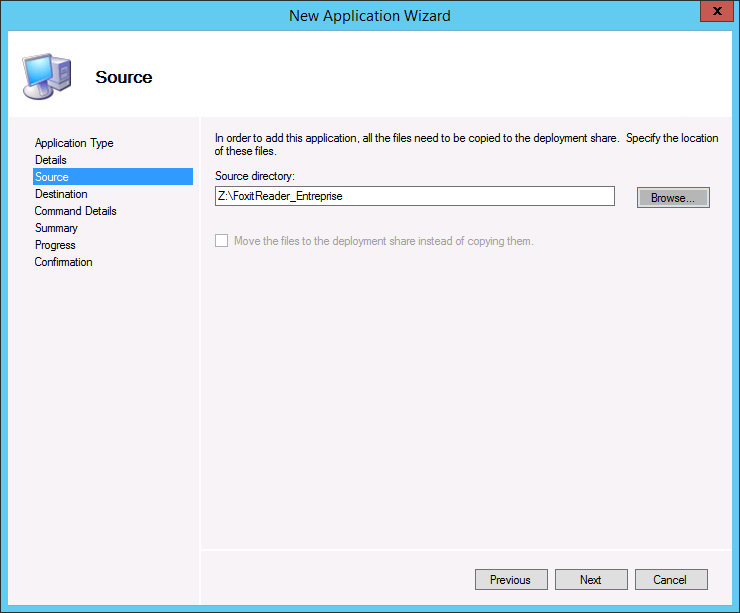Select the Summary step in sidebar

coord(56,228)
